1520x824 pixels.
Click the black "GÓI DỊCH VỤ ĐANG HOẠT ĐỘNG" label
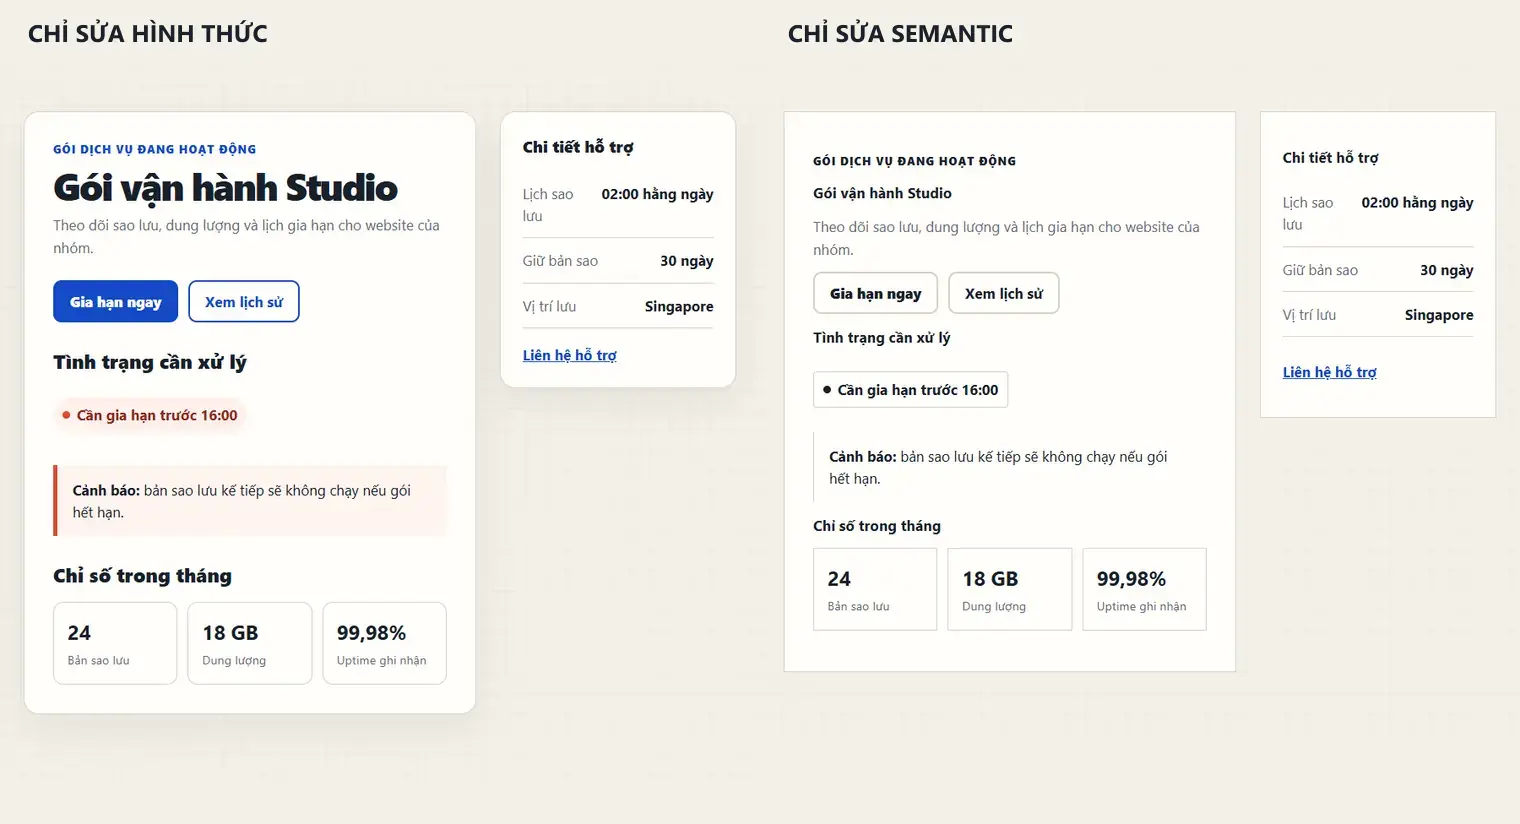(914, 161)
